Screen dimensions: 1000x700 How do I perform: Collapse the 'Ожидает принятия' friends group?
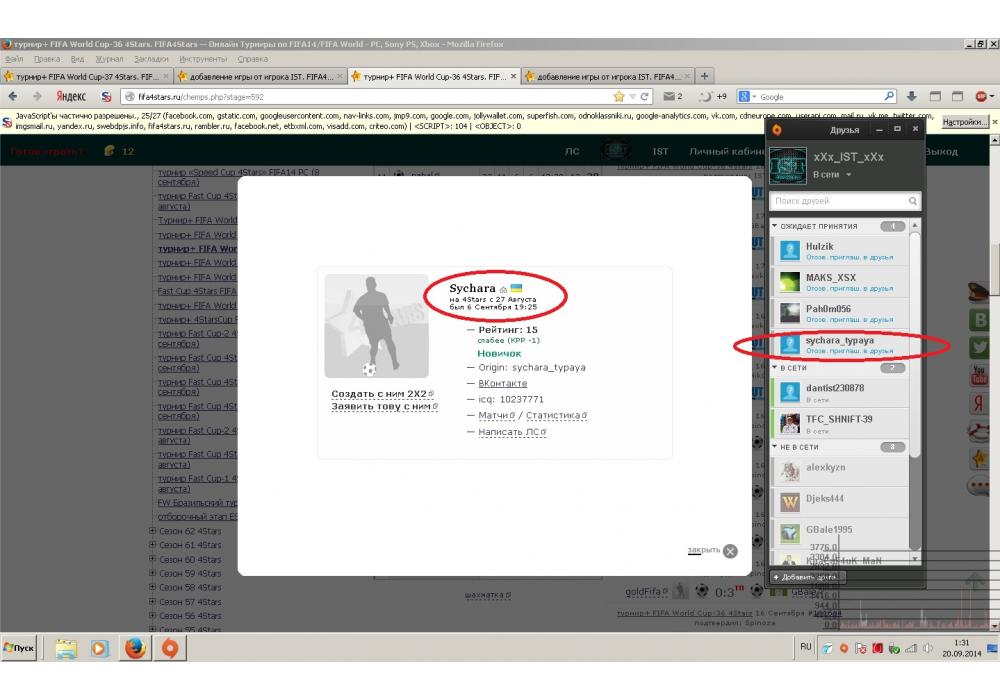(775, 226)
